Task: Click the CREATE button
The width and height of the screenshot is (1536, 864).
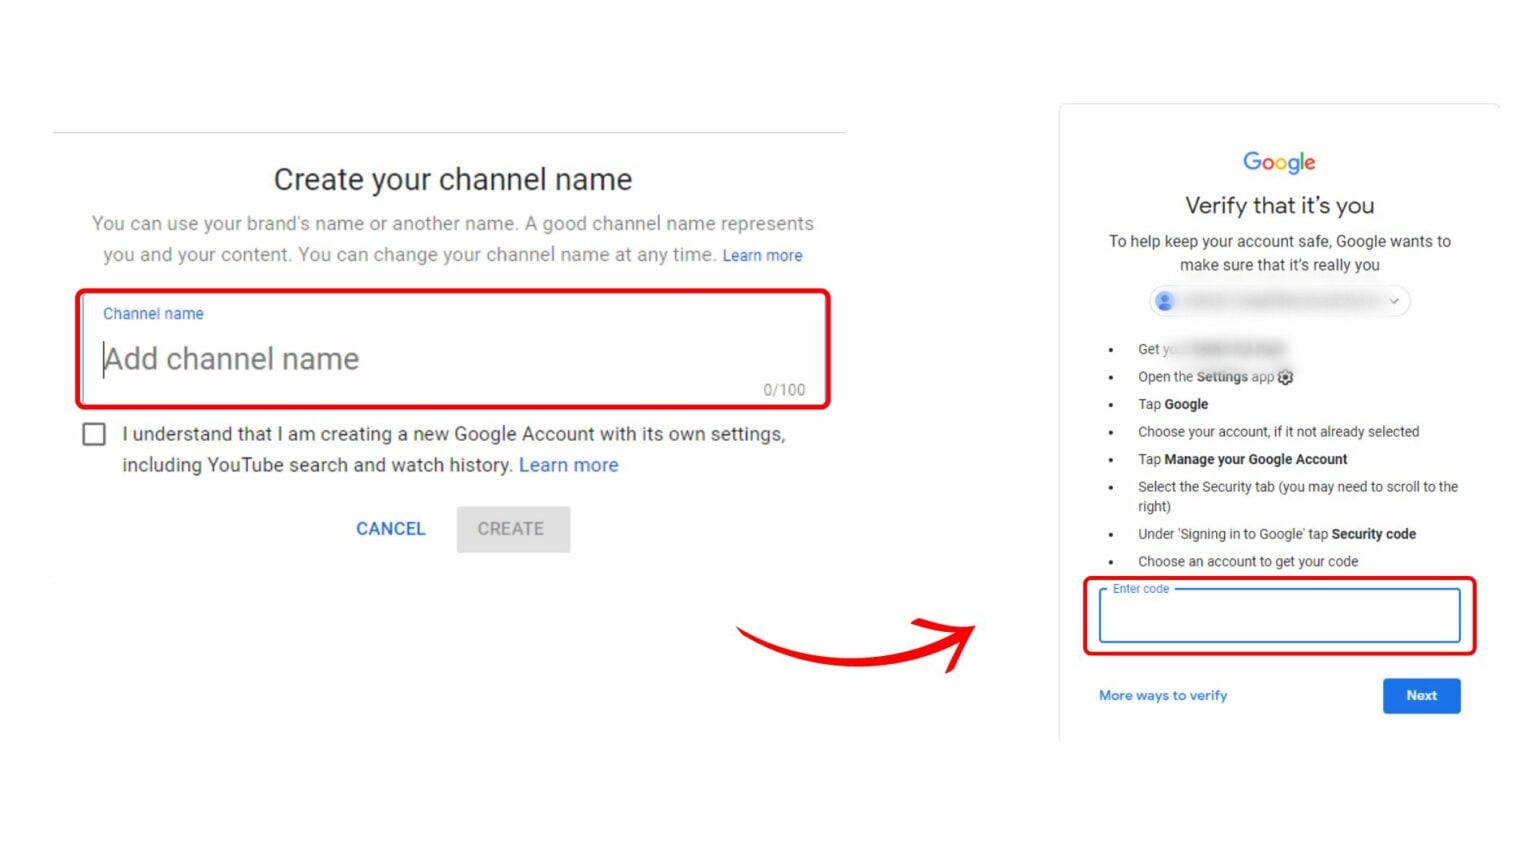Action: 513,528
